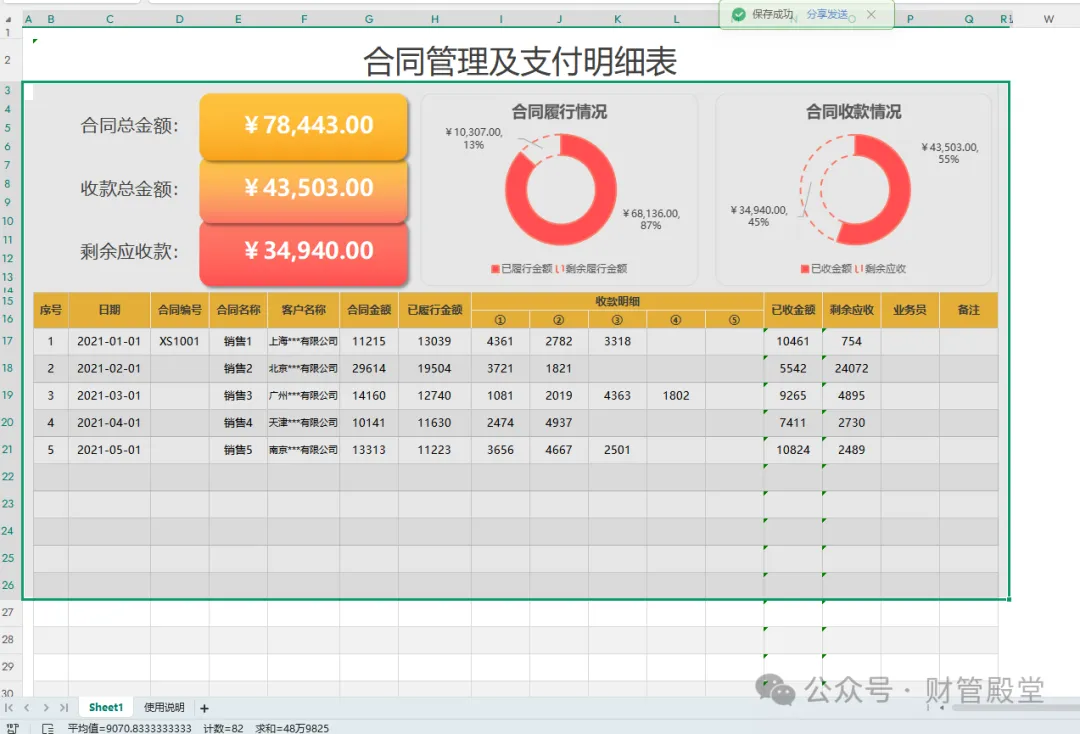Jump to the last sheet with the >| arrow
Viewport: 1080px width, 734px height.
(64, 707)
